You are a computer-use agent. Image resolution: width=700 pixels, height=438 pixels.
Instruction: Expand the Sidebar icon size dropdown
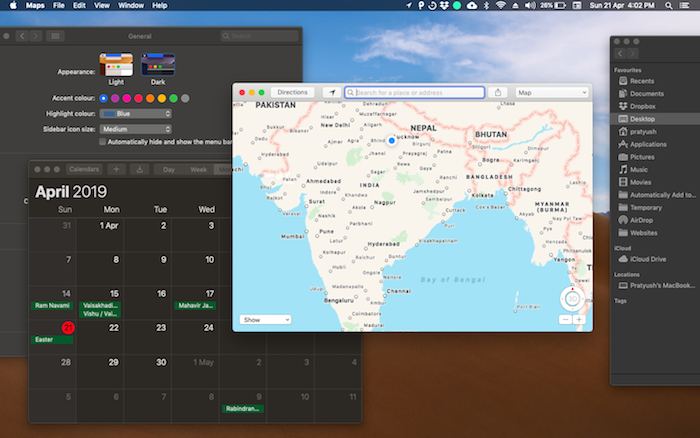(x=136, y=128)
